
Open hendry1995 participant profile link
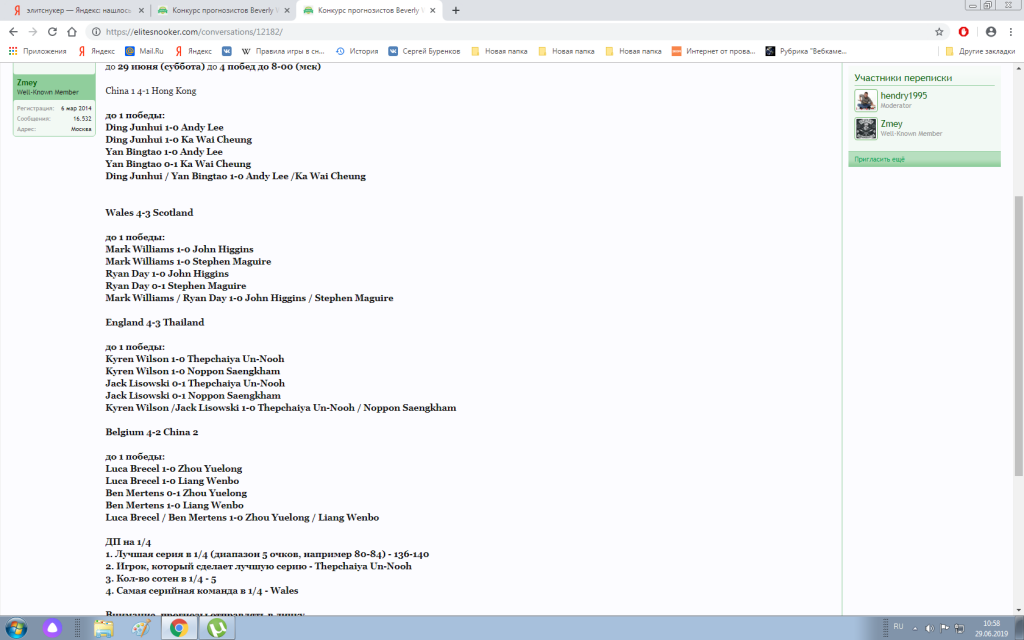(904, 95)
